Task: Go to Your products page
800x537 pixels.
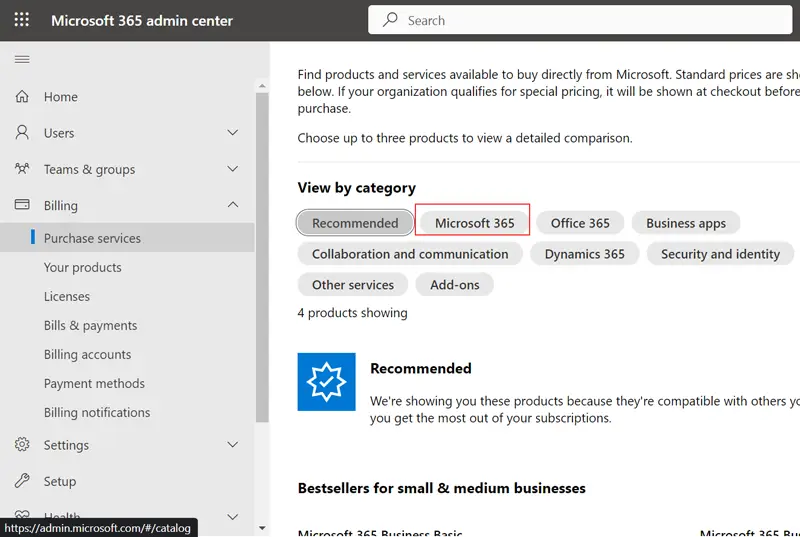Action: 82,267
